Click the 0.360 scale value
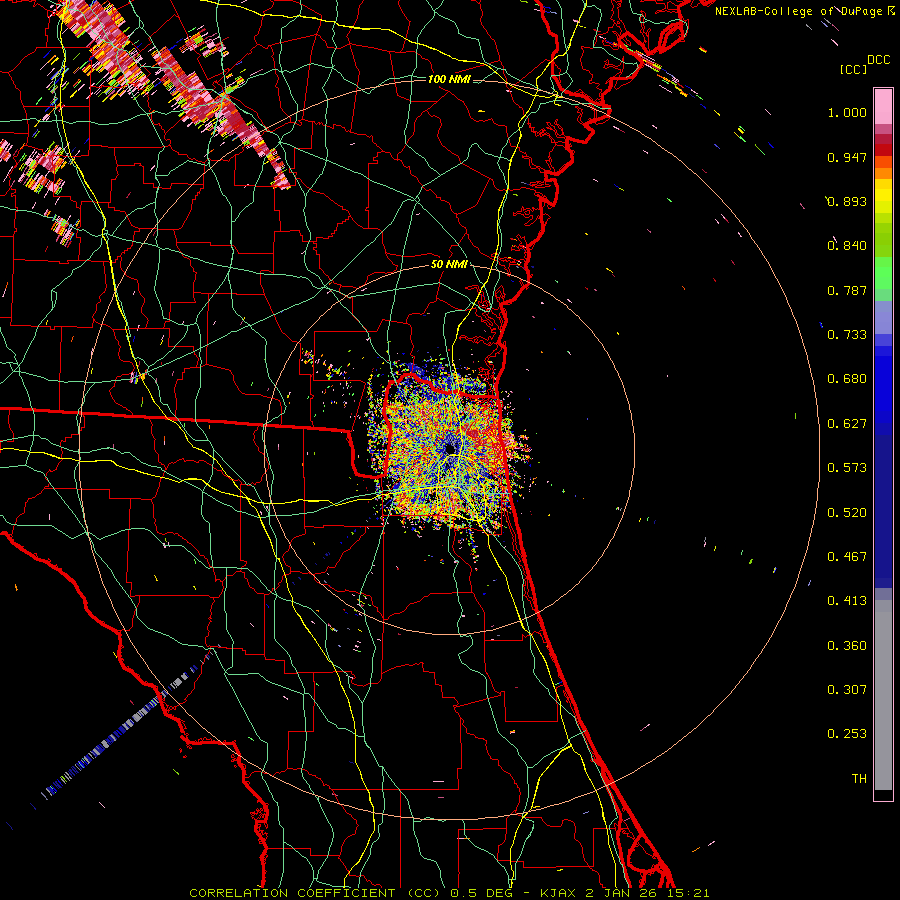Screen dimensions: 900x900 847,646
